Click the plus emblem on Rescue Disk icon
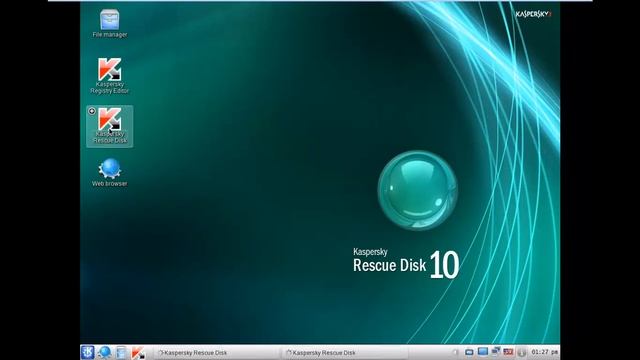Image resolution: width=640 pixels, height=360 pixels. tap(92, 111)
